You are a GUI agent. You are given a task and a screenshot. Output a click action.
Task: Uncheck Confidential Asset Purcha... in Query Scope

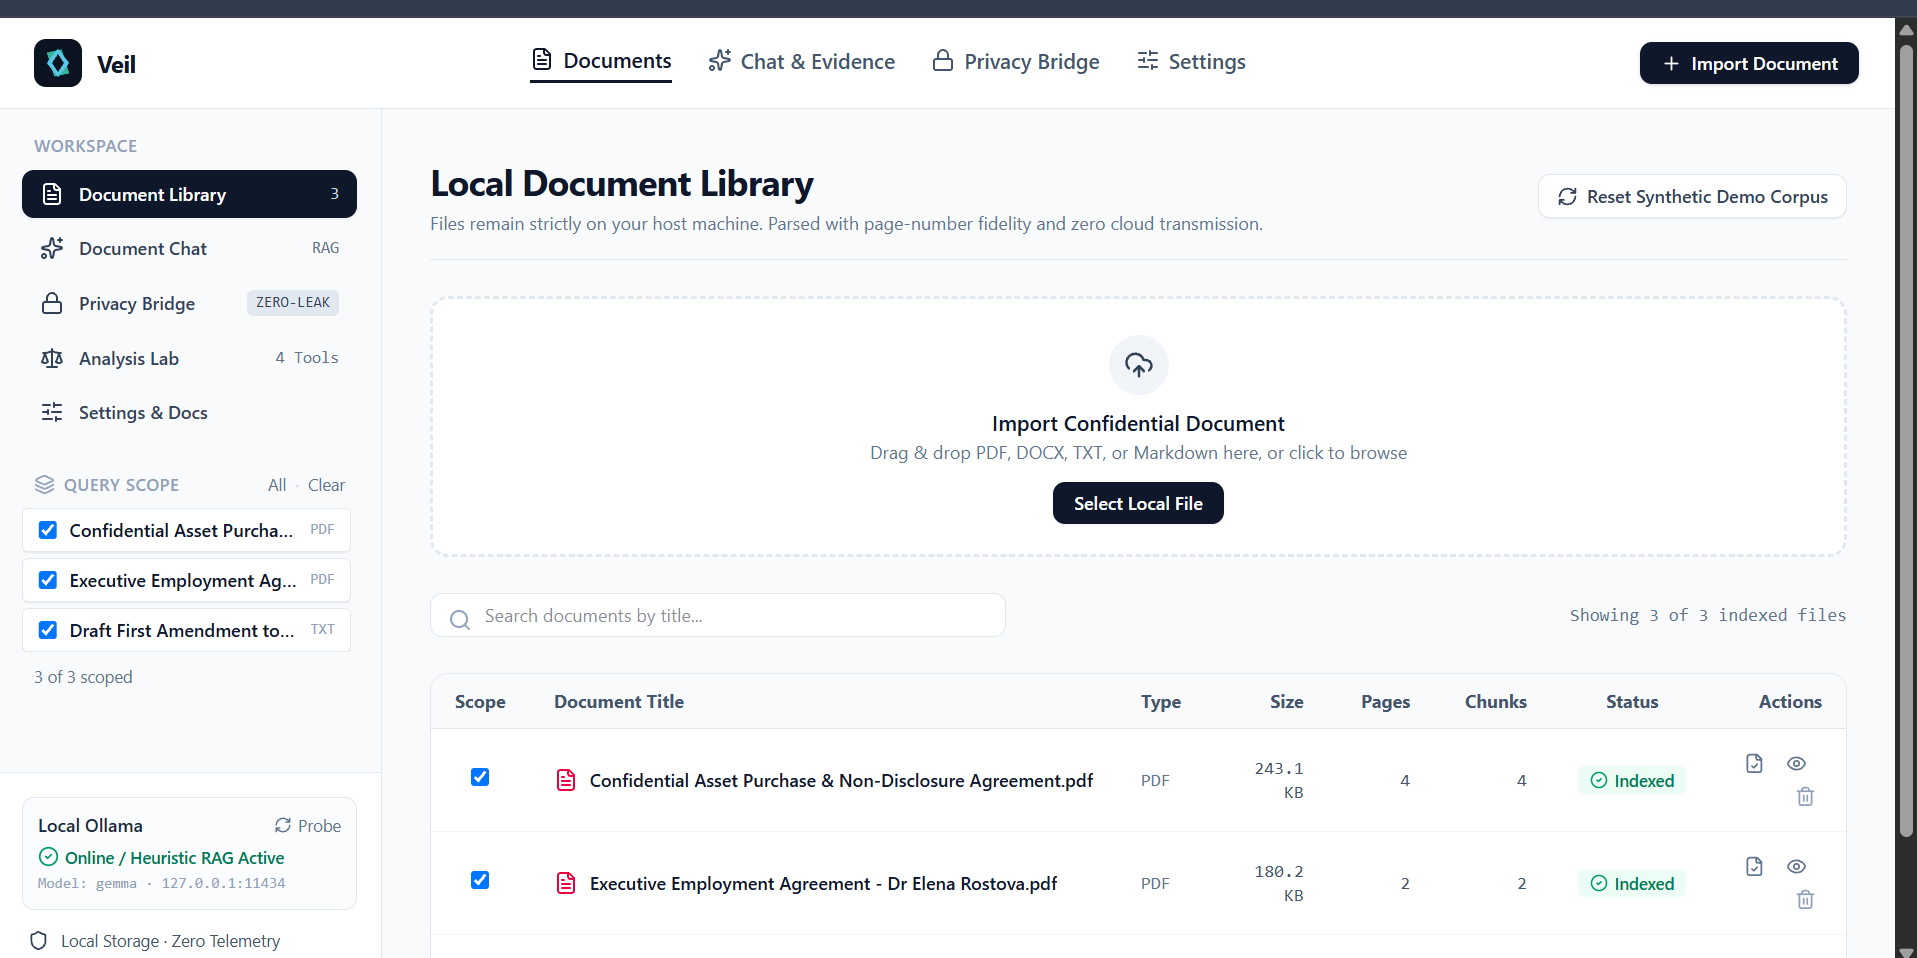(x=47, y=530)
